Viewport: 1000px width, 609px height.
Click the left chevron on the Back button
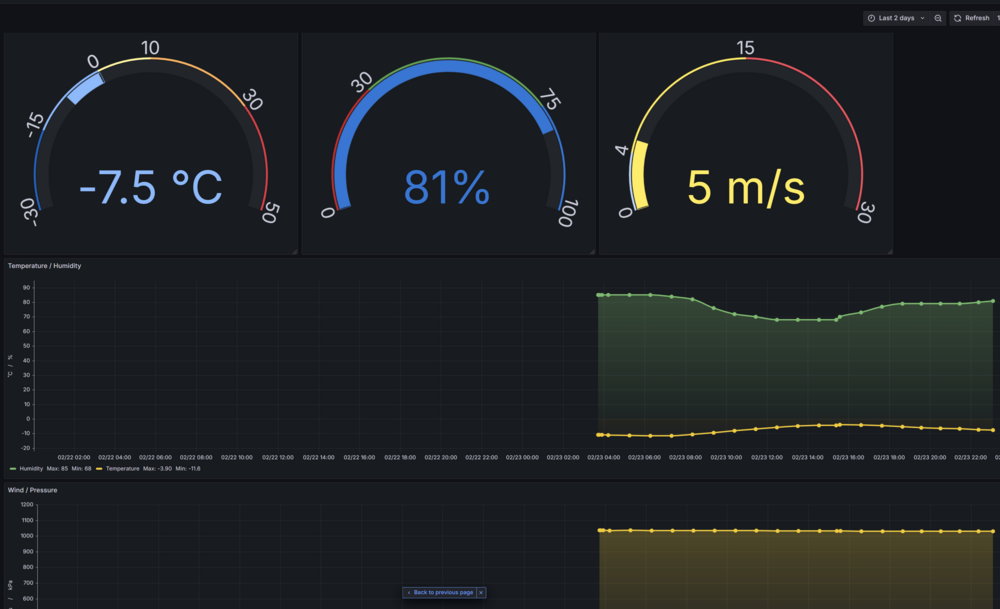(x=409, y=592)
